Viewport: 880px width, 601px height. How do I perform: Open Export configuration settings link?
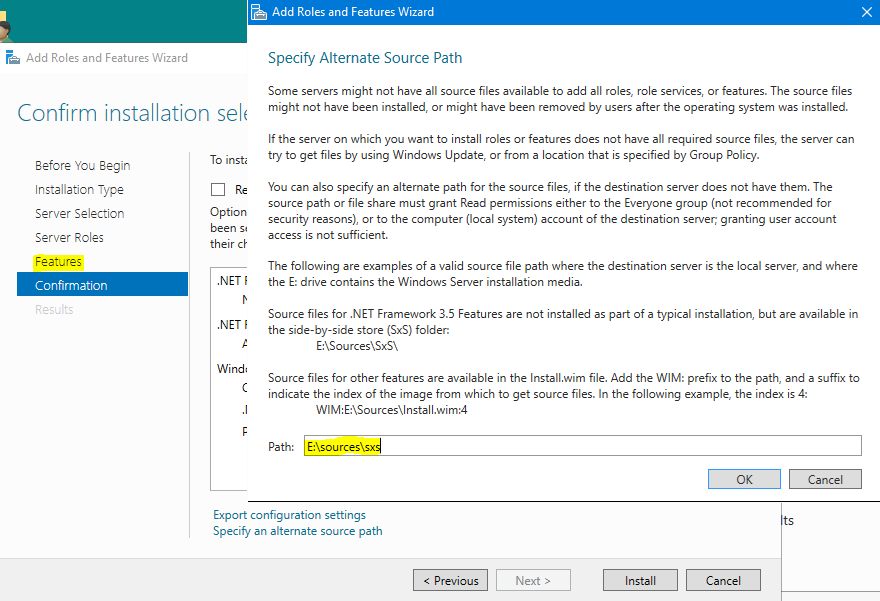[289, 515]
